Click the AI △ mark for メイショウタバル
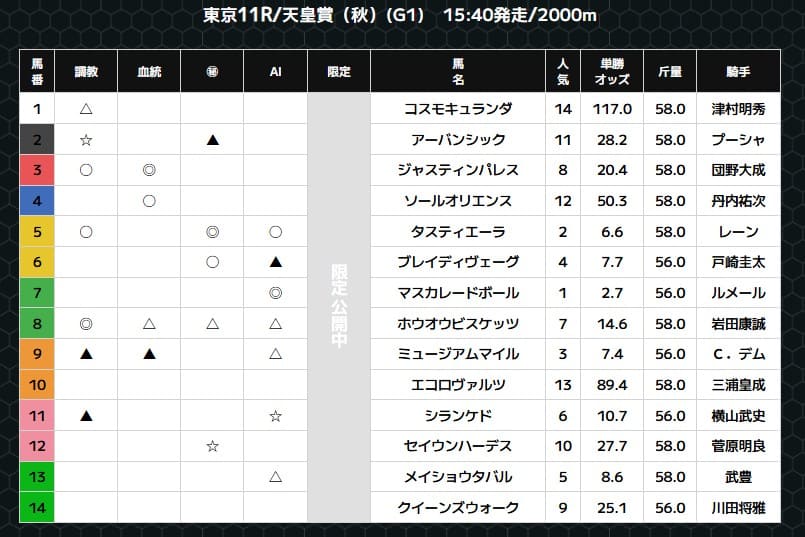The height and width of the screenshot is (537, 805). click(275, 477)
